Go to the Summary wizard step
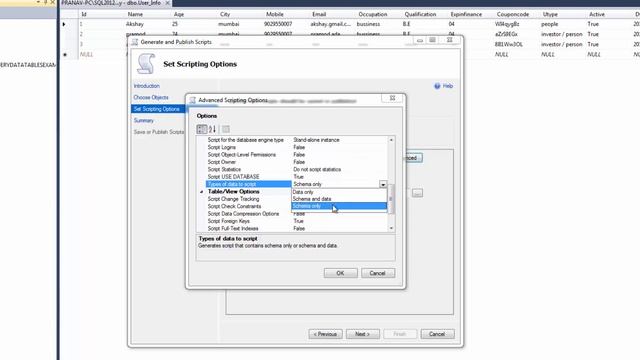The width and height of the screenshot is (640, 360). (x=144, y=120)
